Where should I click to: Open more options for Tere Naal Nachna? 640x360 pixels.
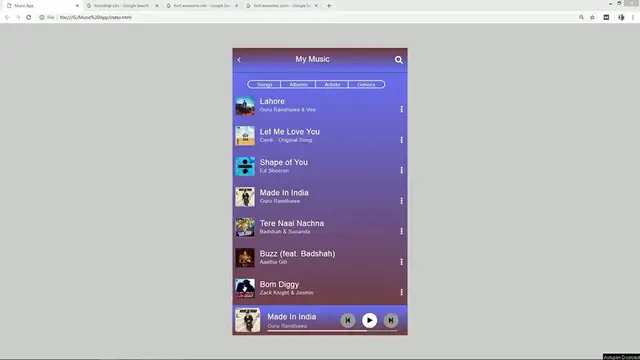[x=401, y=231]
